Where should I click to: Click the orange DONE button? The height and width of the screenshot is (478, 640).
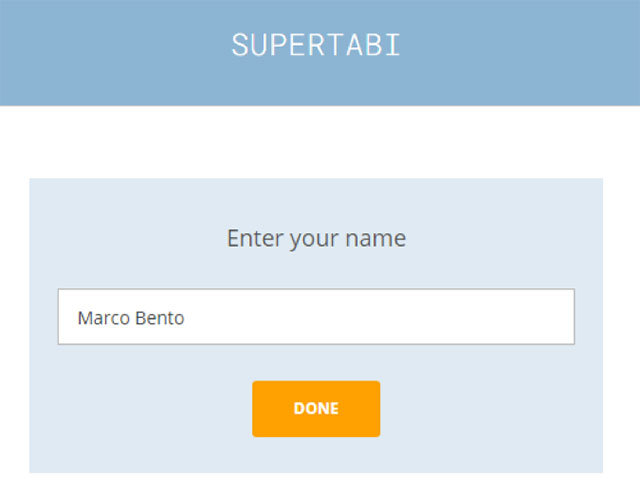click(316, 408)
